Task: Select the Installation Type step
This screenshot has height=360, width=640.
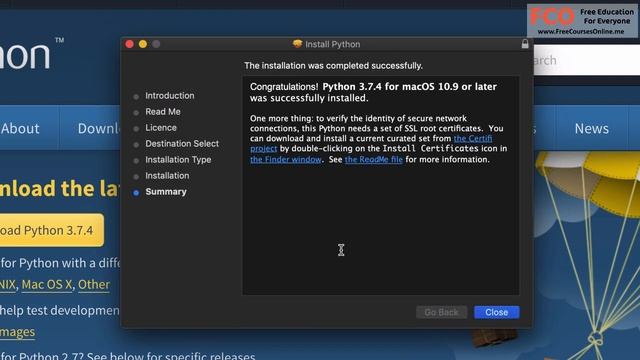Action: click(x=178, y=160)
